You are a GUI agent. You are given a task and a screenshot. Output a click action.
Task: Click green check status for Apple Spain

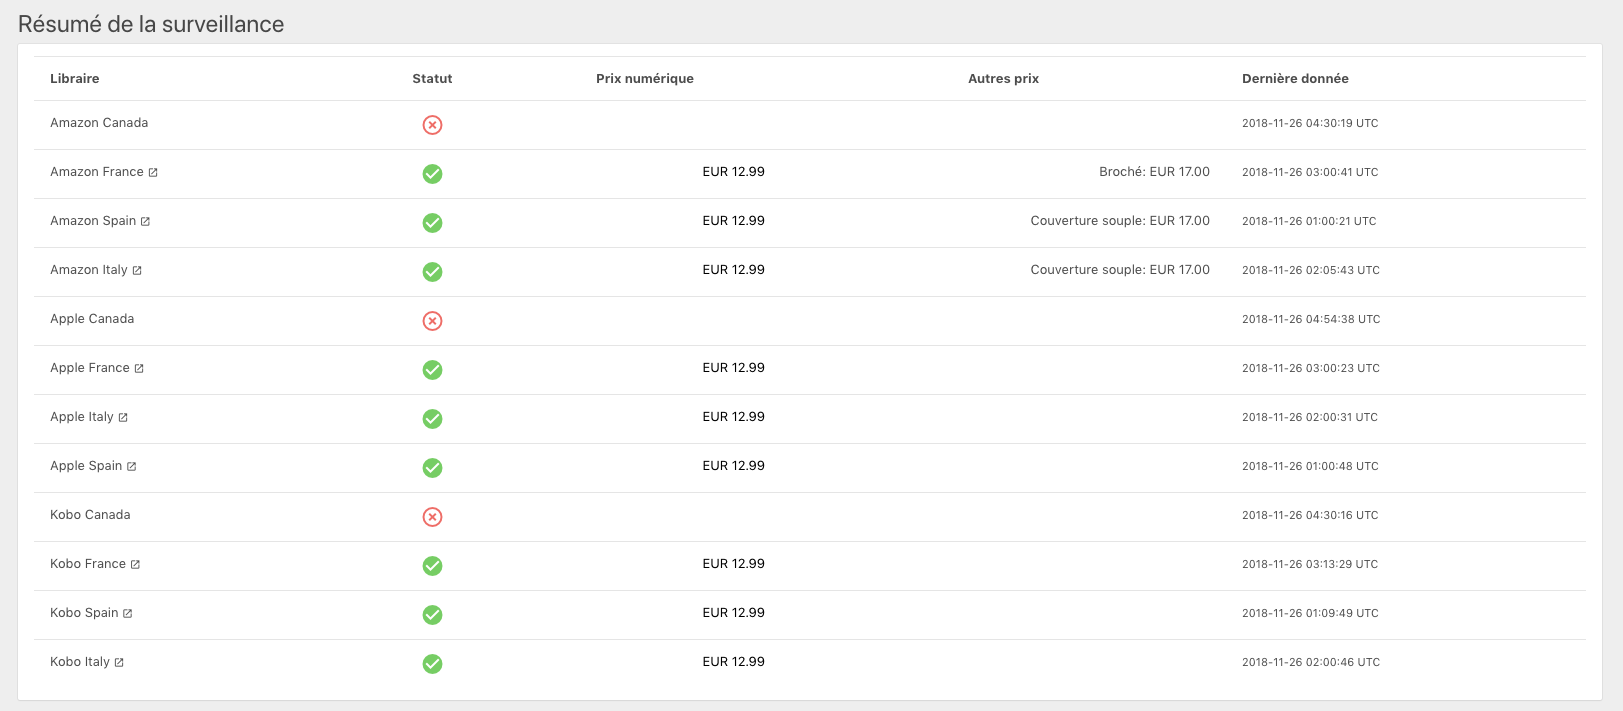(432, 468)
